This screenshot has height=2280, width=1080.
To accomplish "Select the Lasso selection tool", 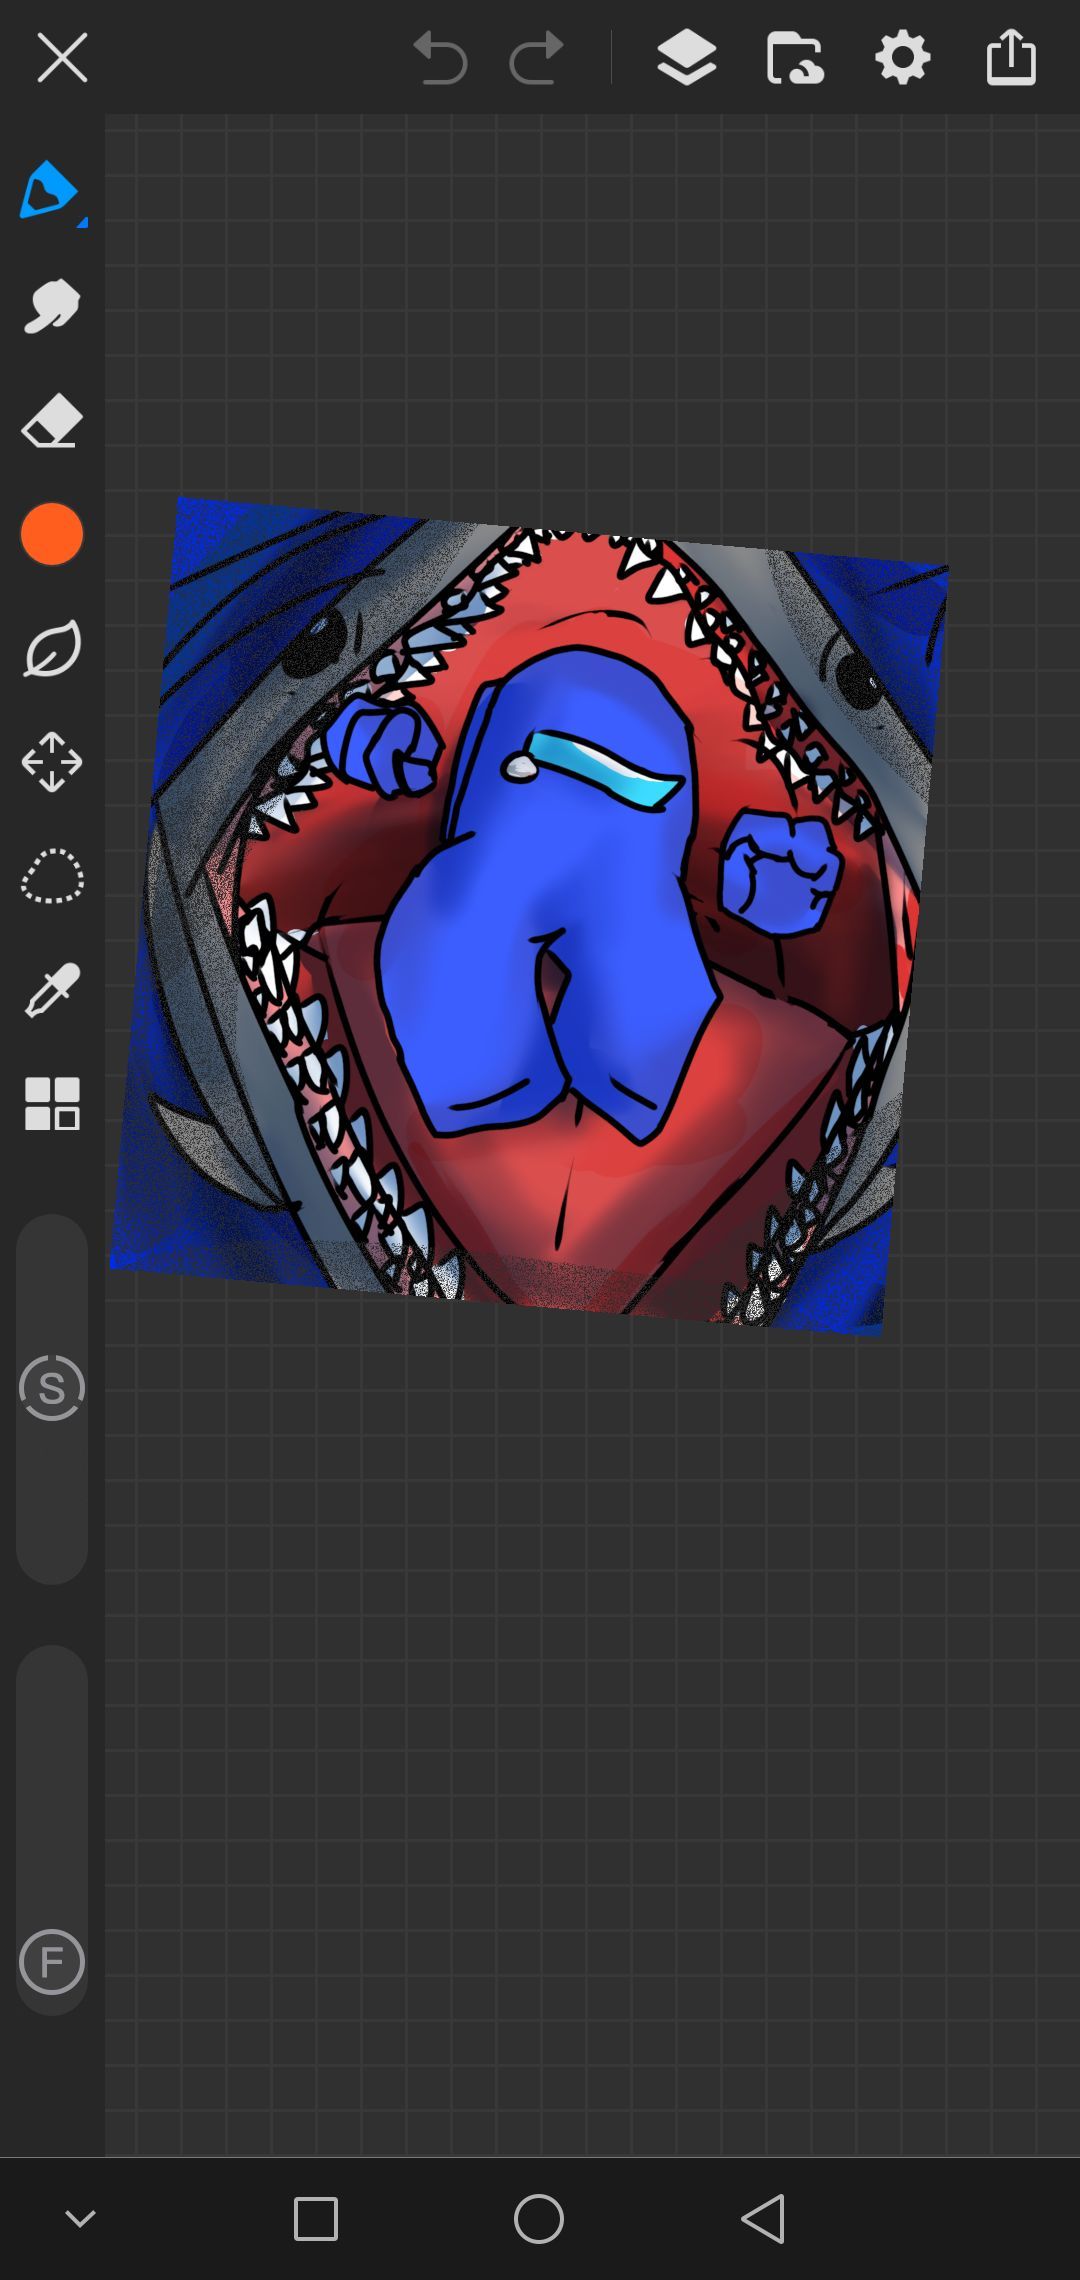I will click(52, 877).
